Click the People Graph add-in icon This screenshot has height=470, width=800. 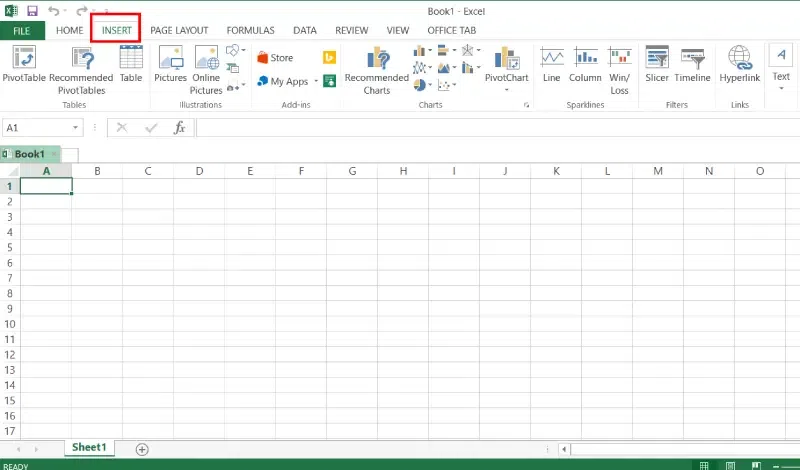tap(330, 81)
